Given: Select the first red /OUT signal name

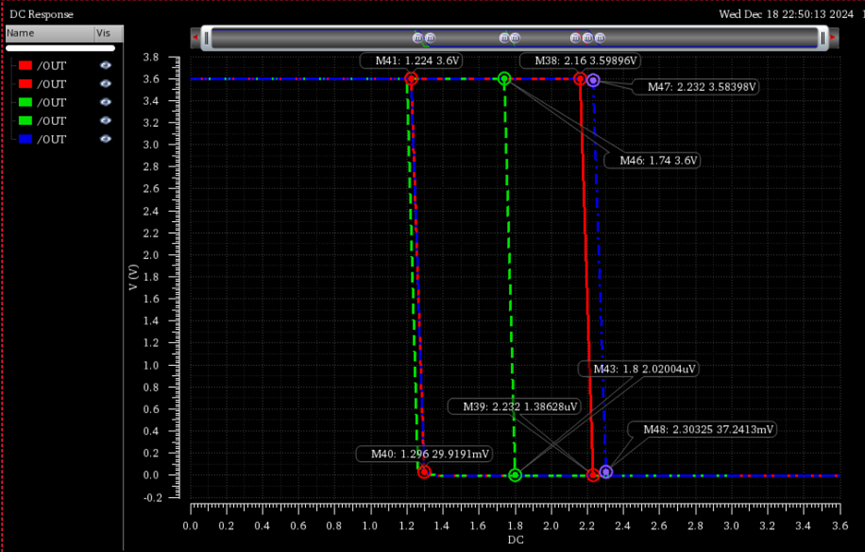Looking at the screenshot, I should 51,66.
